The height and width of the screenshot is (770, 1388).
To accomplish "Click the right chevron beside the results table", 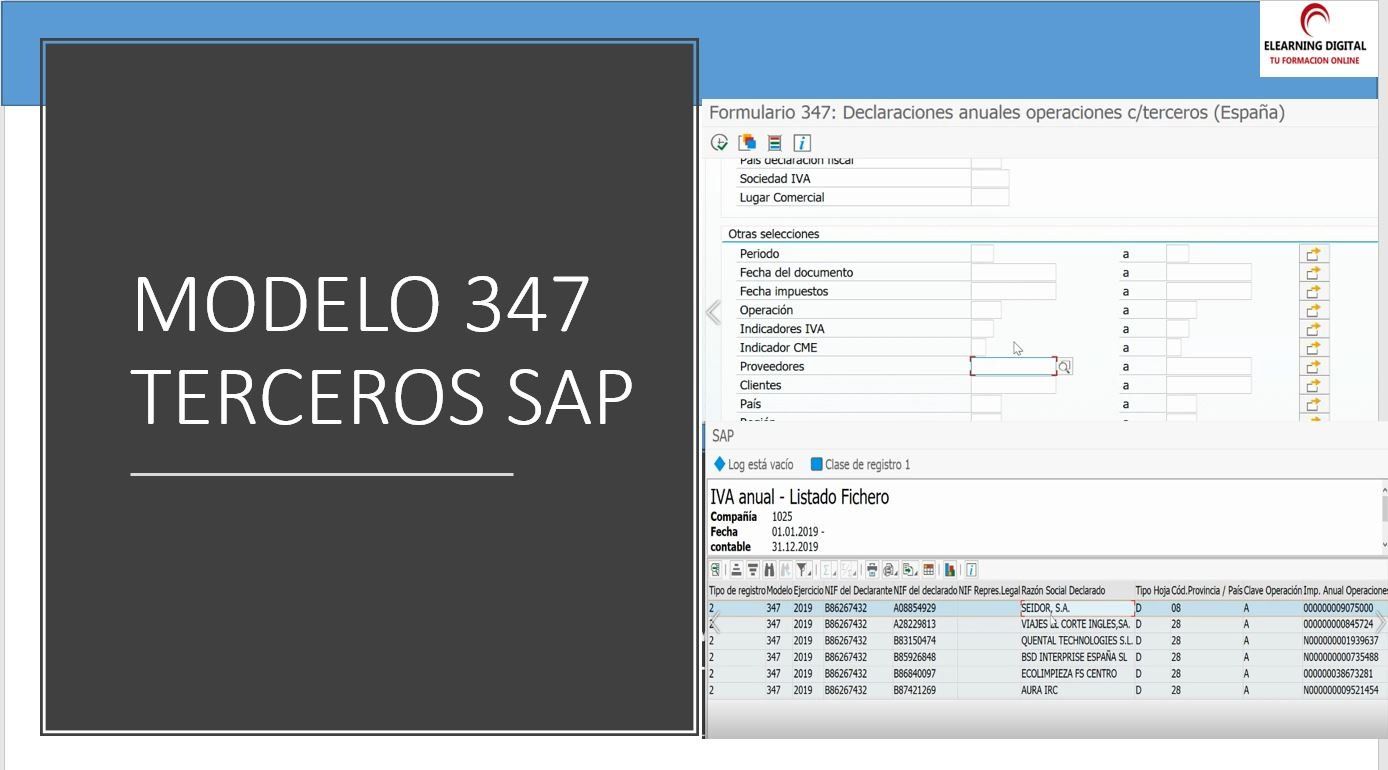I will pyautogui.click(x=1382, y=622).
